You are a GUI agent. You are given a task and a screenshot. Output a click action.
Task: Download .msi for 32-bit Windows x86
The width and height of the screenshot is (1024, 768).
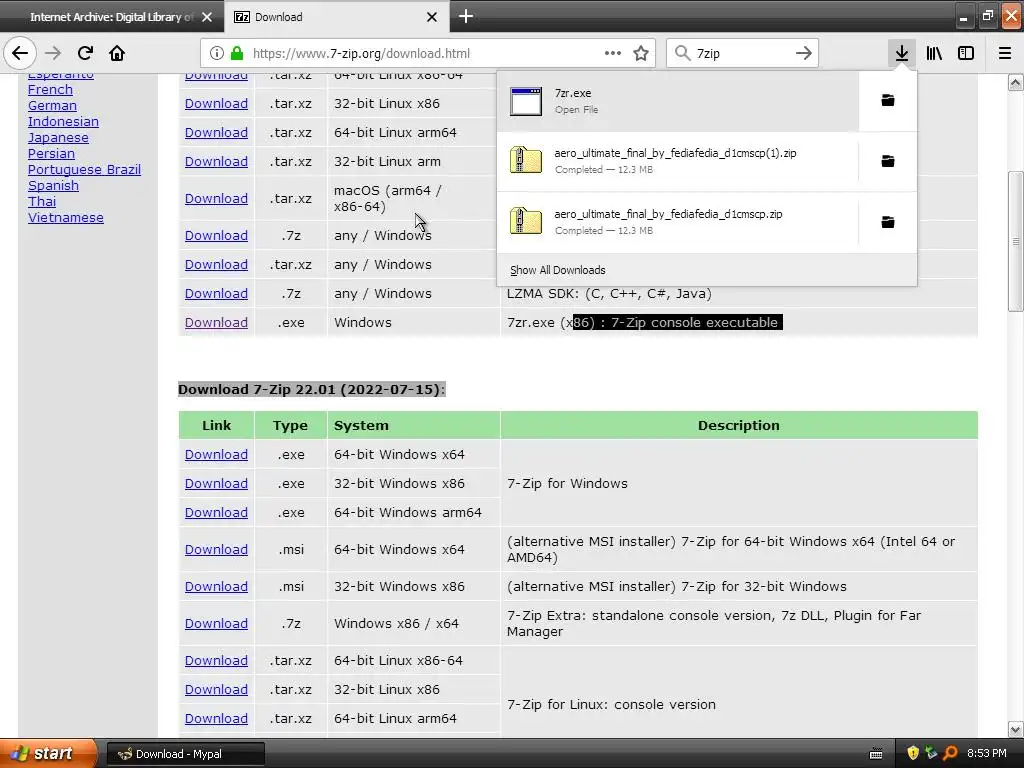216,586
